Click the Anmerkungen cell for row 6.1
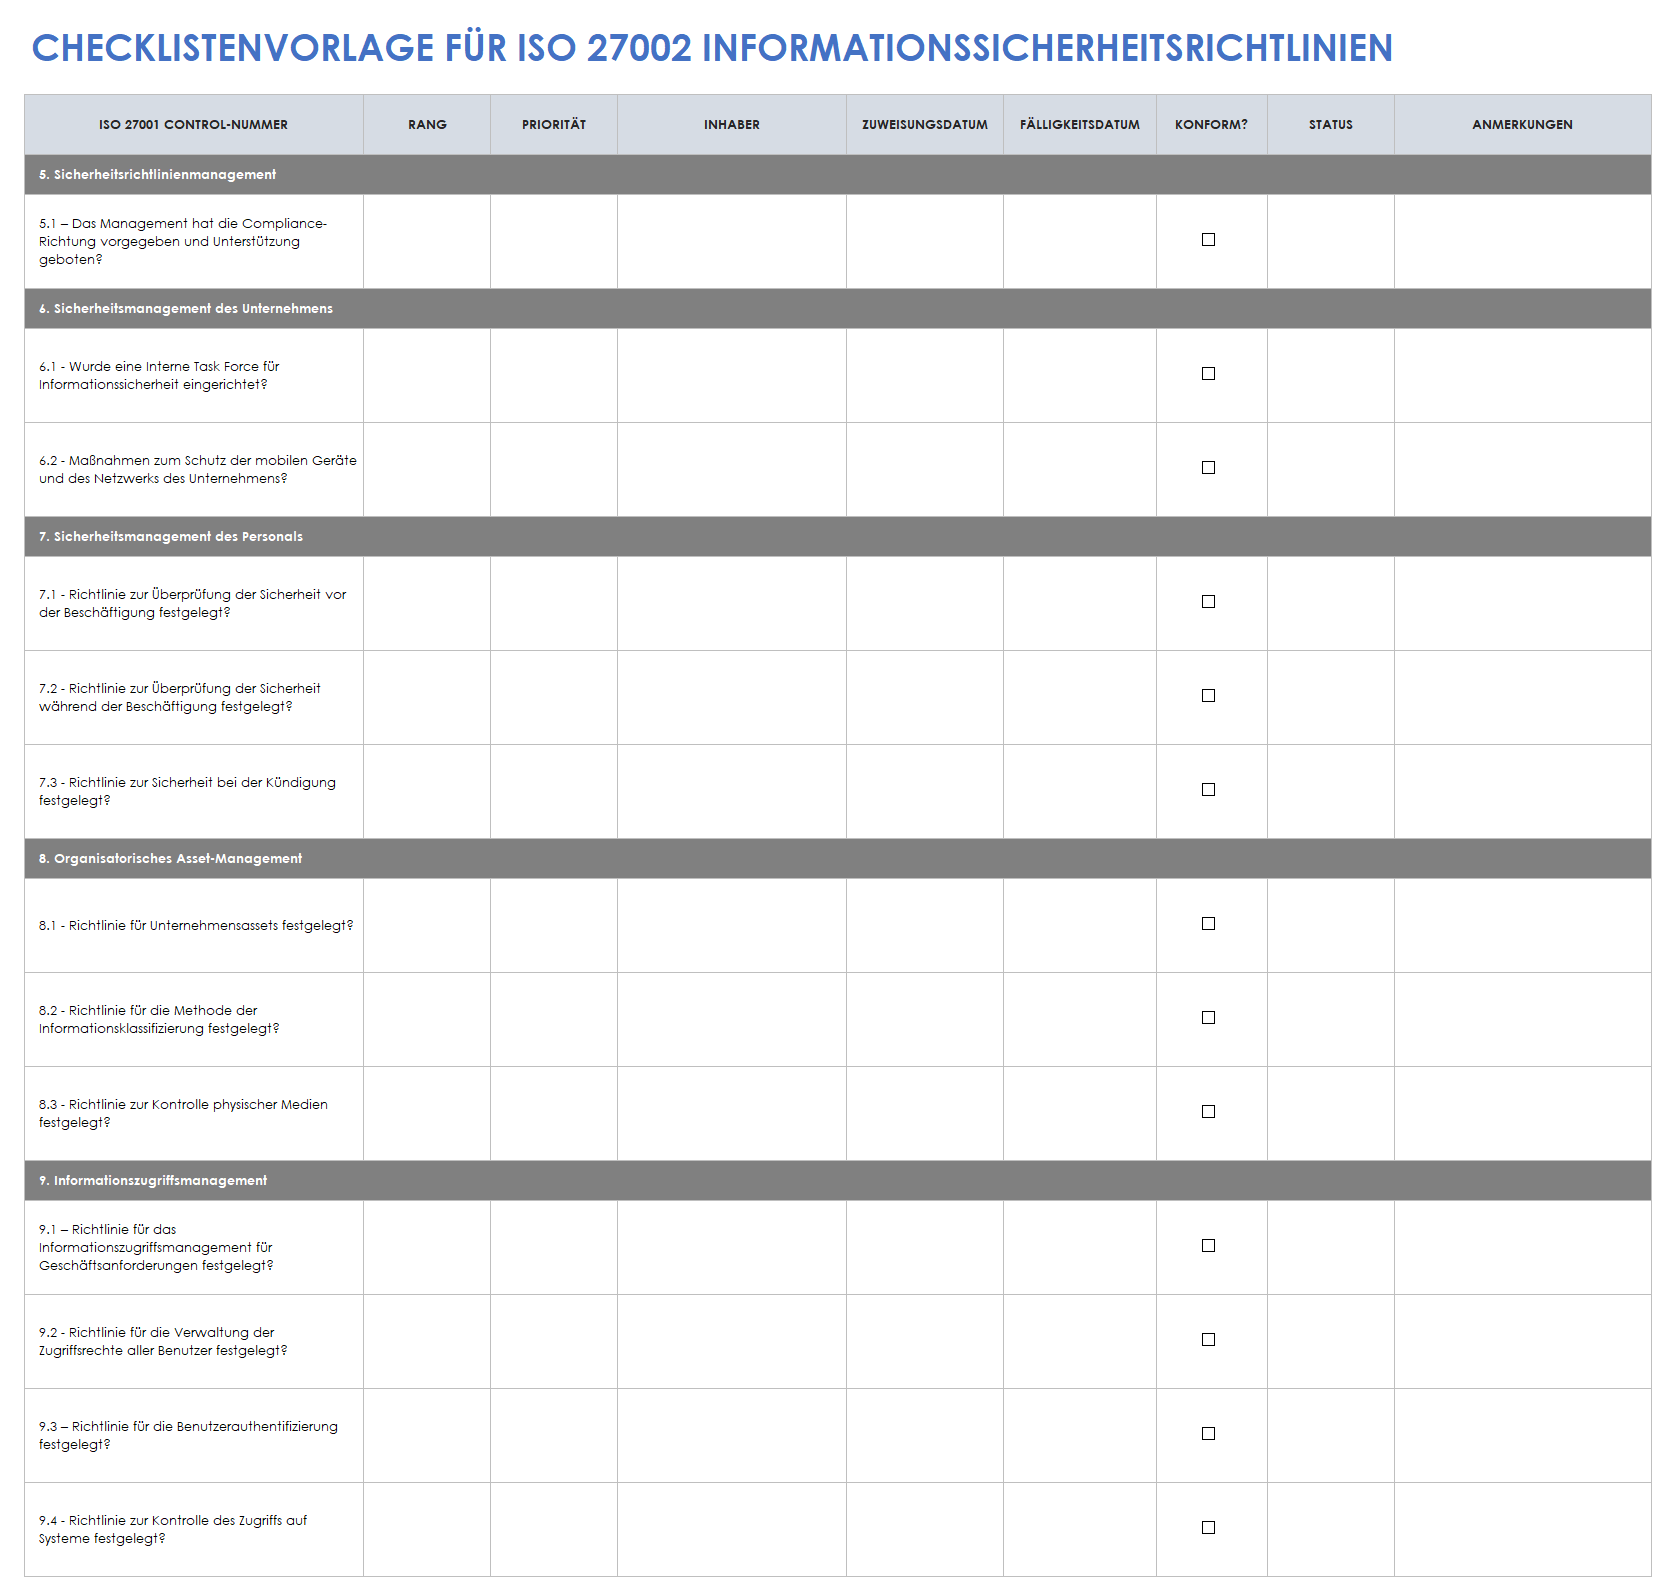 click(1523, 375)
